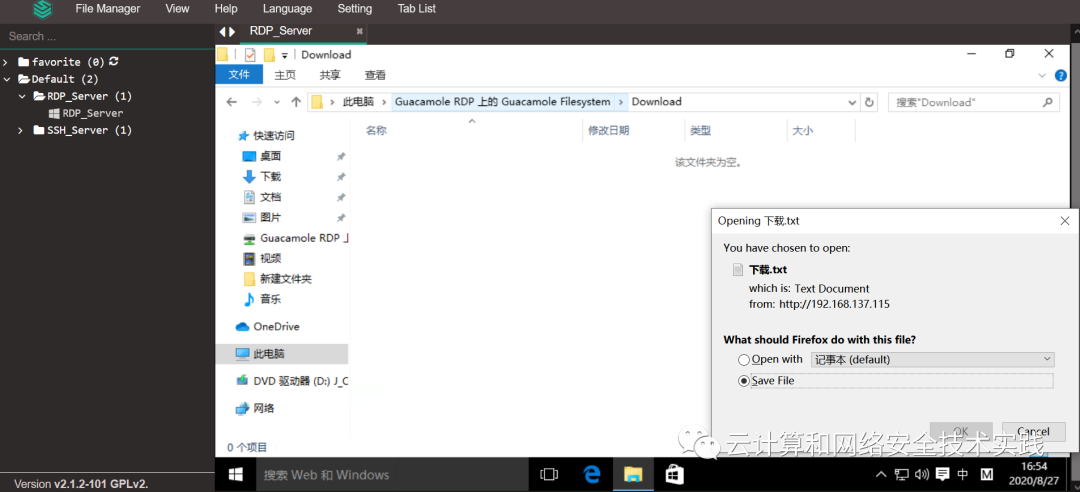
Task: Select the Open with radio button
Action: click(743, 360)
